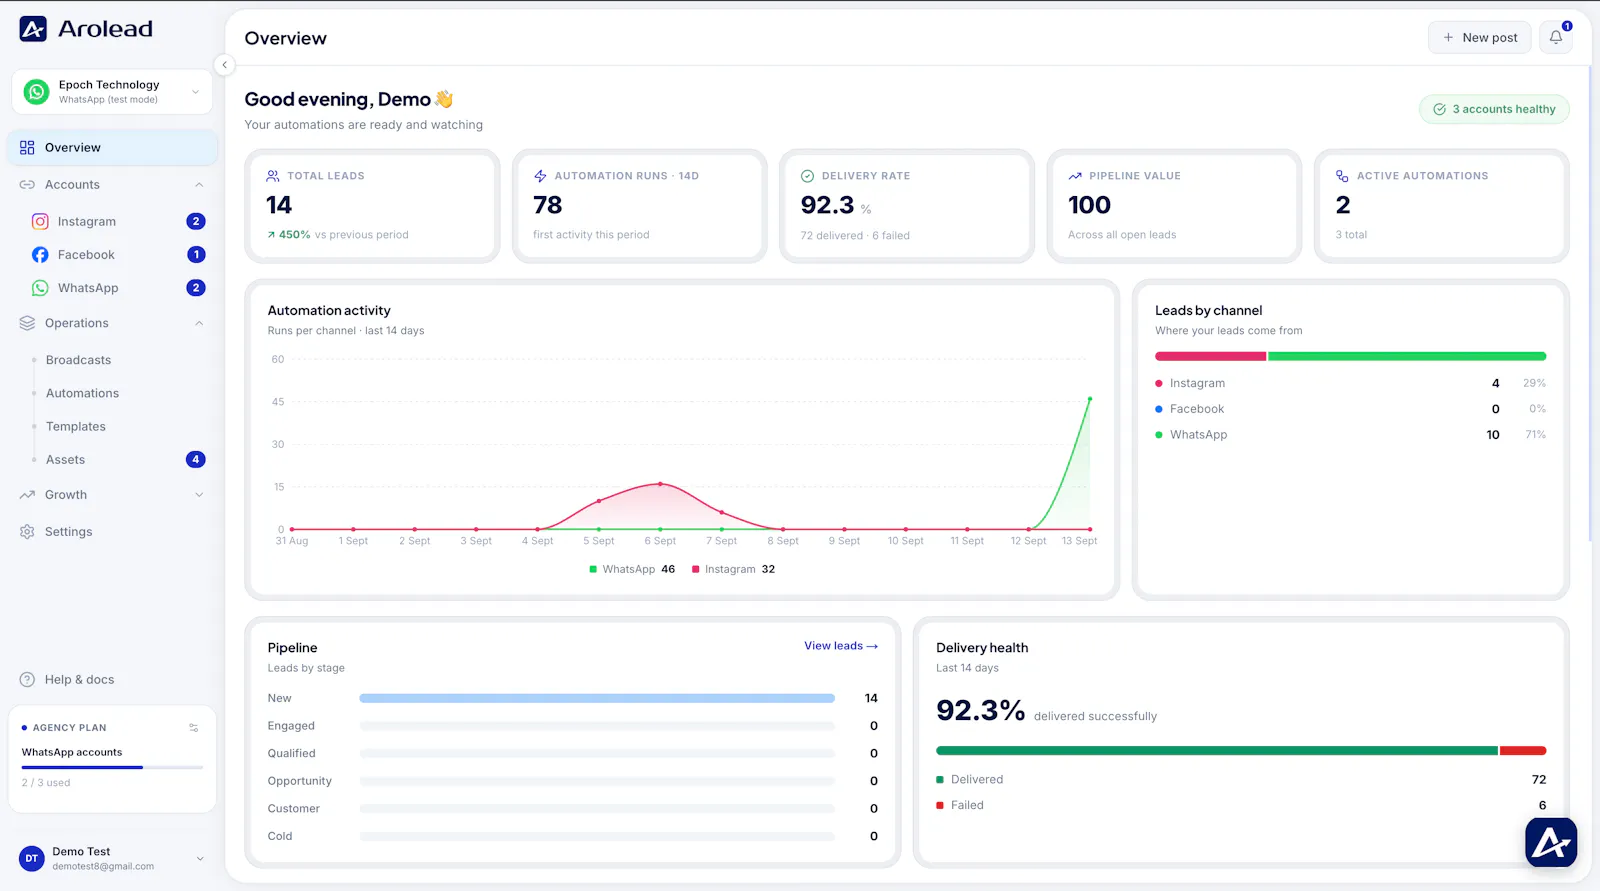Click the Overview grid icon in the sidebar
Image resolution: width=1600 pixels, height=891 pixels.
(27, 148)
